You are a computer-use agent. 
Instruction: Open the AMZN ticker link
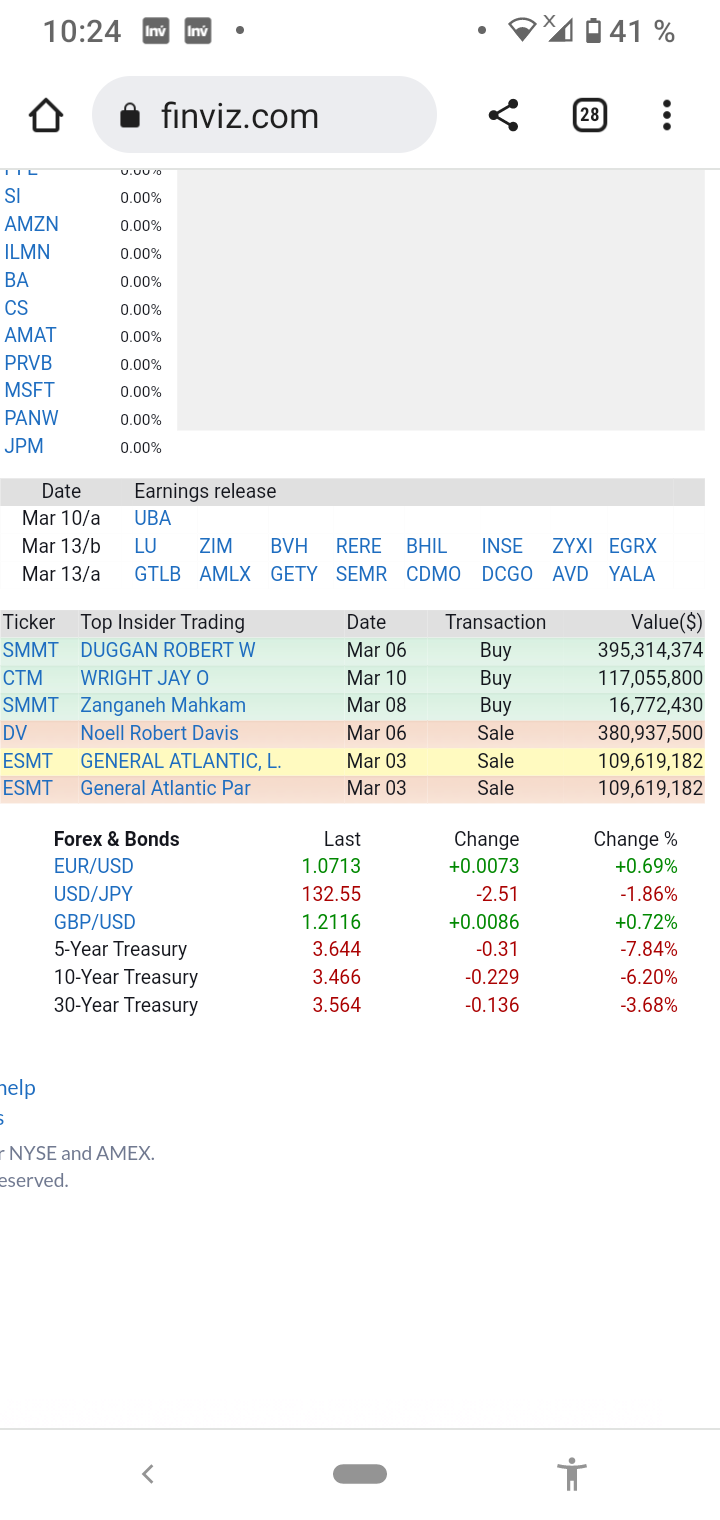(32, 225)
